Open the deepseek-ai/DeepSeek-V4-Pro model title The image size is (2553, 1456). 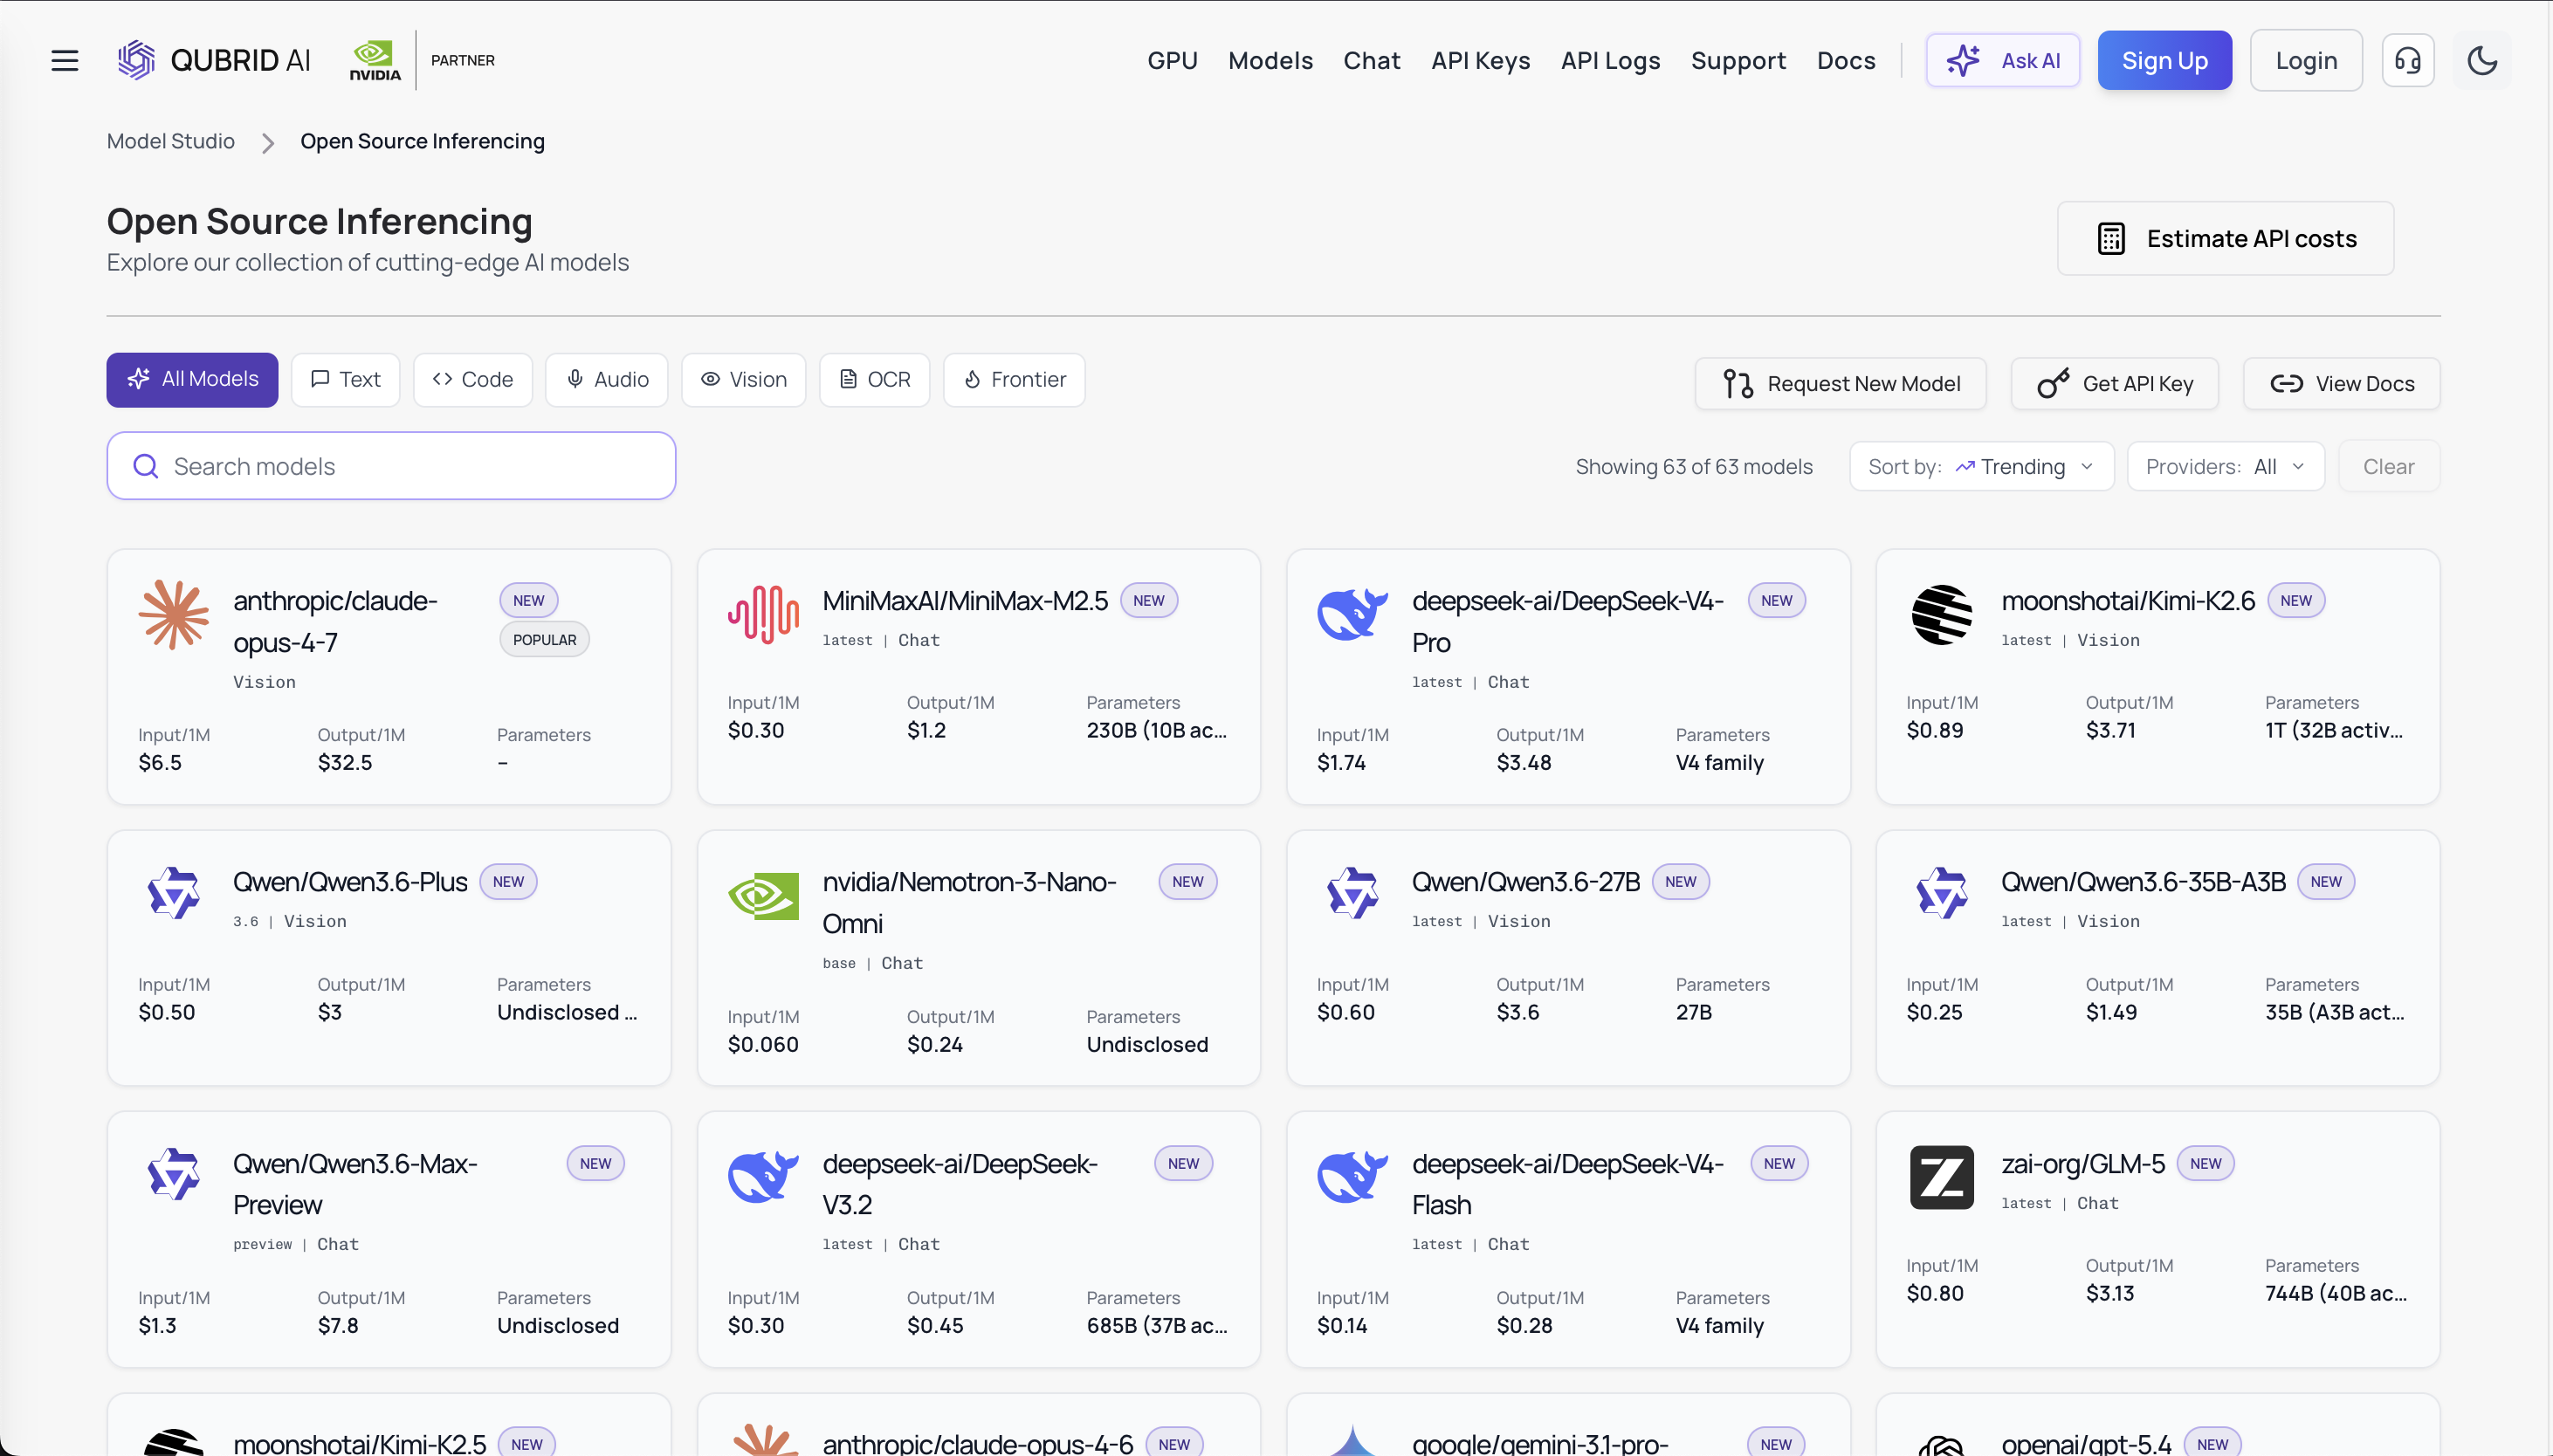(1568, 621)
